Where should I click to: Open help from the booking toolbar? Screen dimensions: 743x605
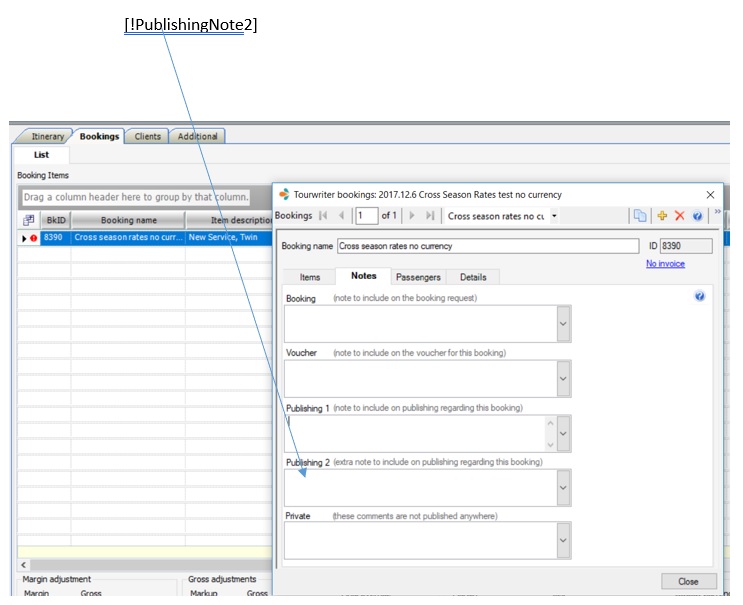click(x=697, y=216)
